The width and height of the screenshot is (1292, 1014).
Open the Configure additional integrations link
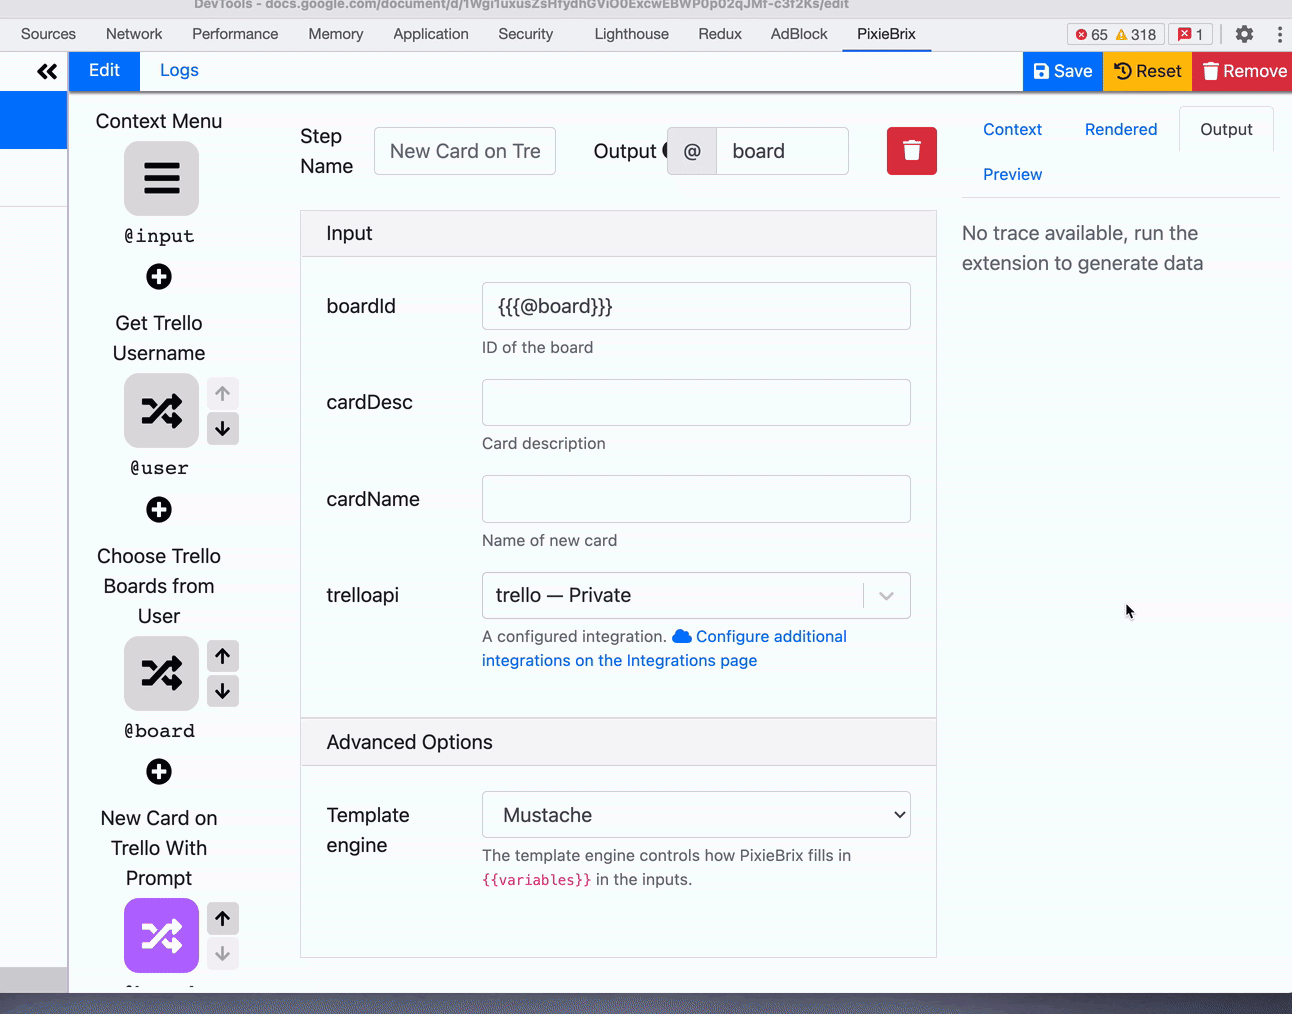(664, 648)
